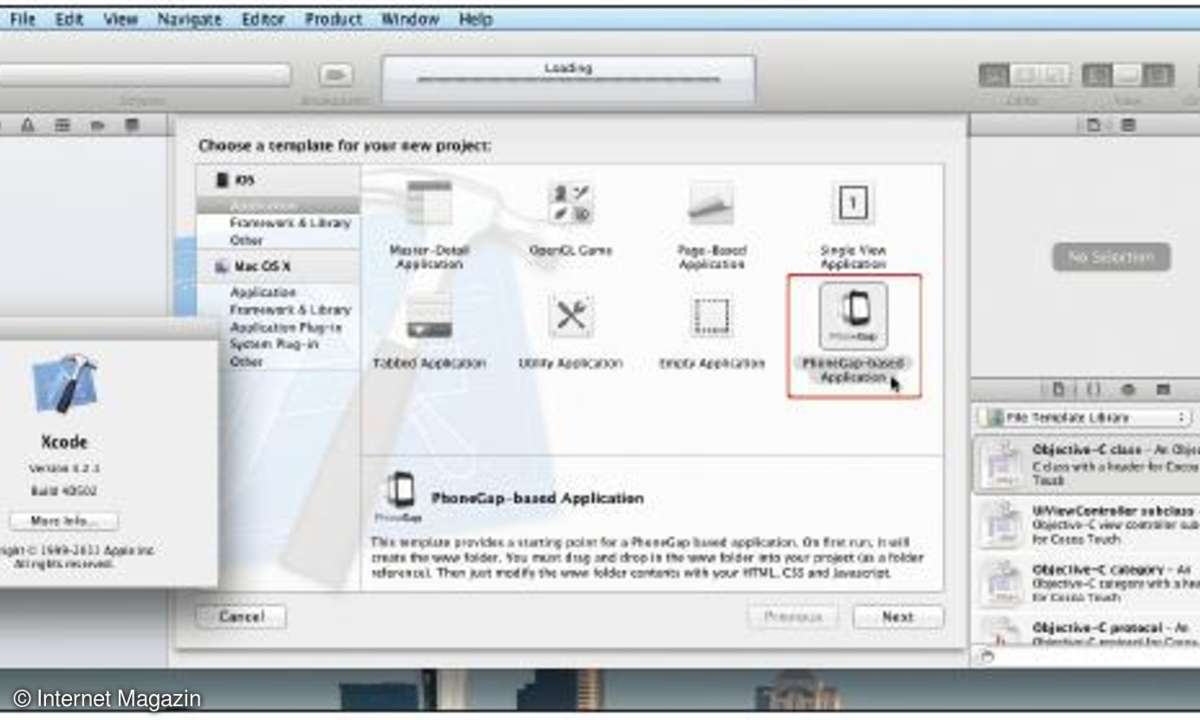Choose the OpenGL Game template icon

pyautogui.click(x=571, y=204)
